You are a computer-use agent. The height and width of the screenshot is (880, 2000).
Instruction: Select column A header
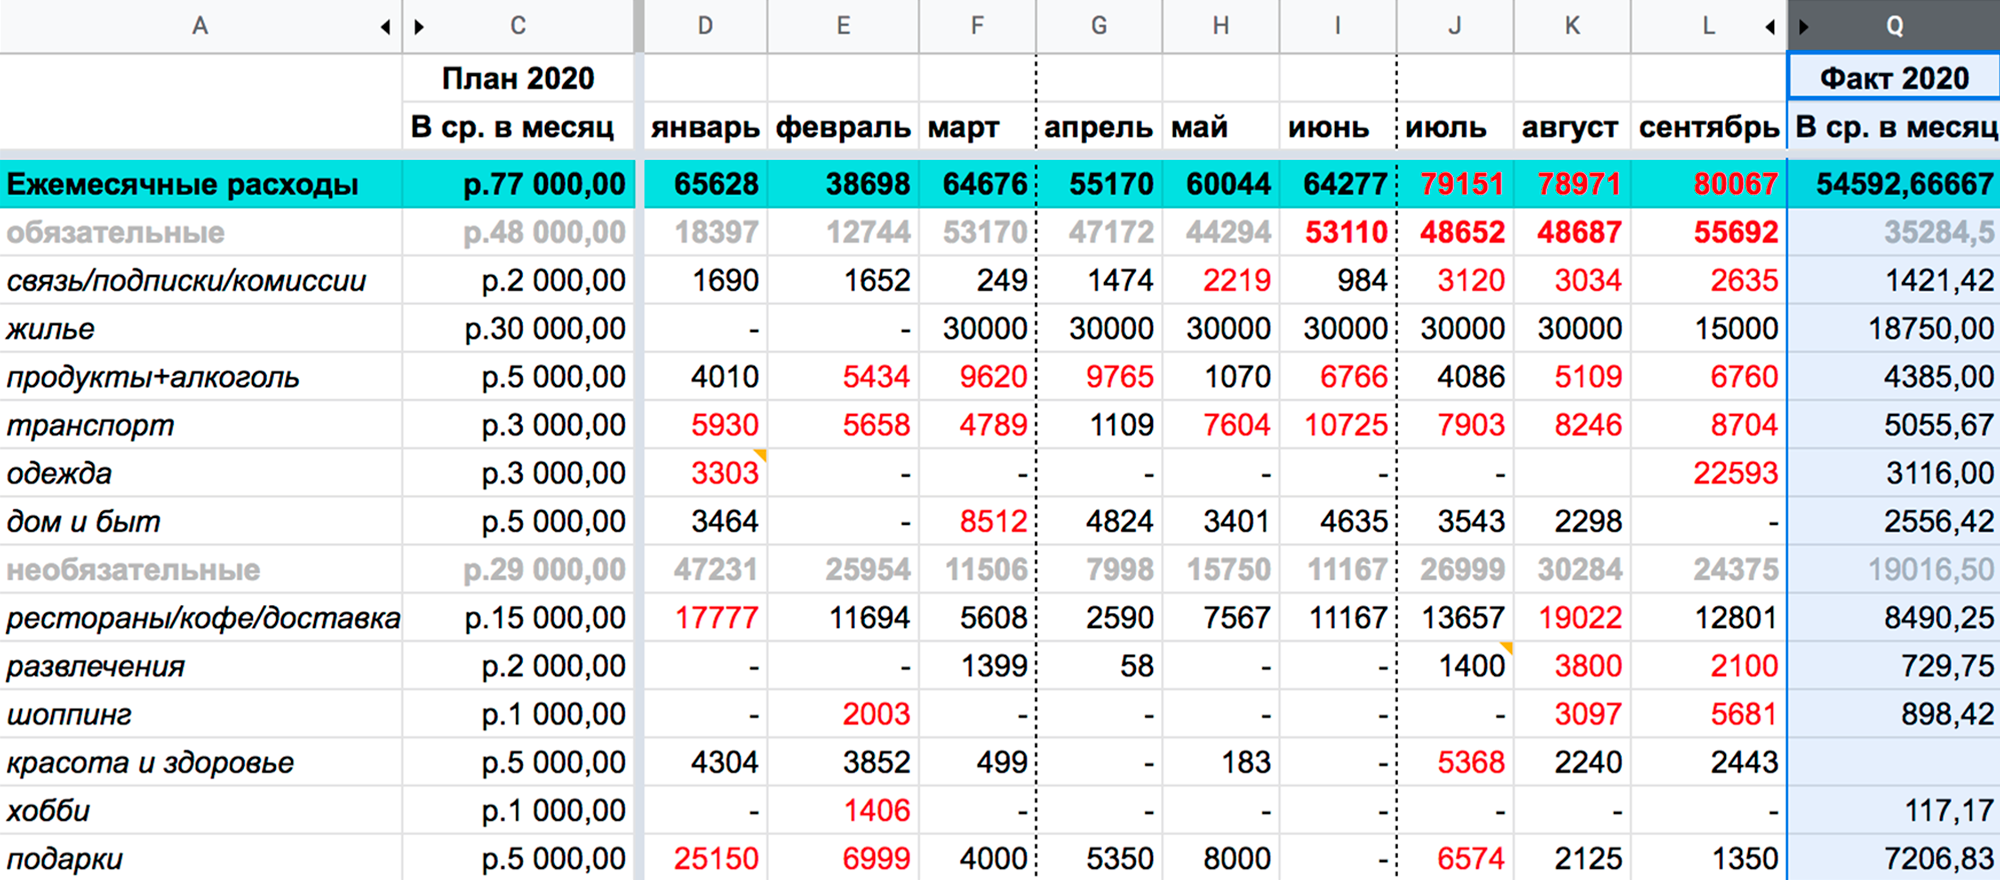click(x=200, y=26)
